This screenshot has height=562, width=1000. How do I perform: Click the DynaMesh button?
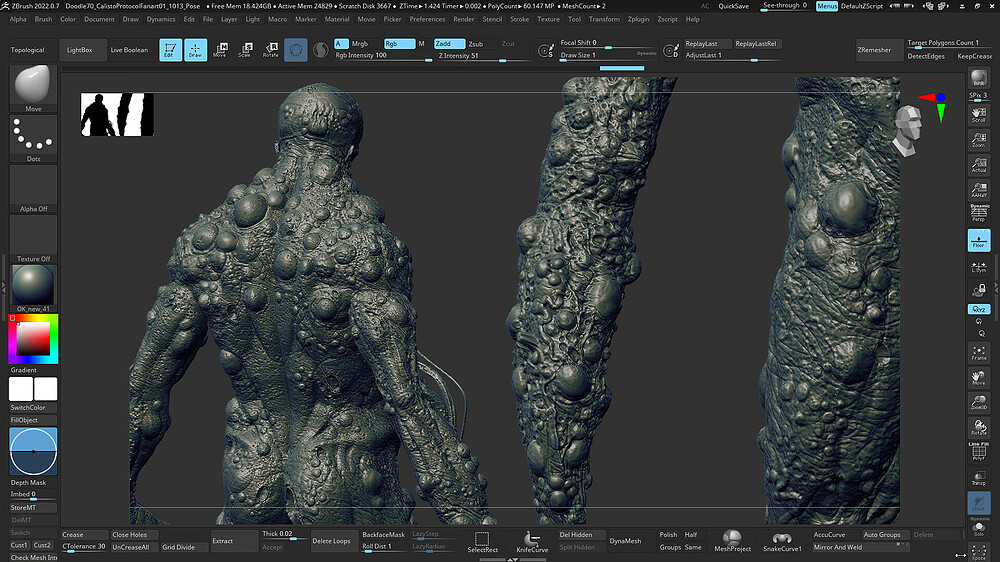[625, 541]
